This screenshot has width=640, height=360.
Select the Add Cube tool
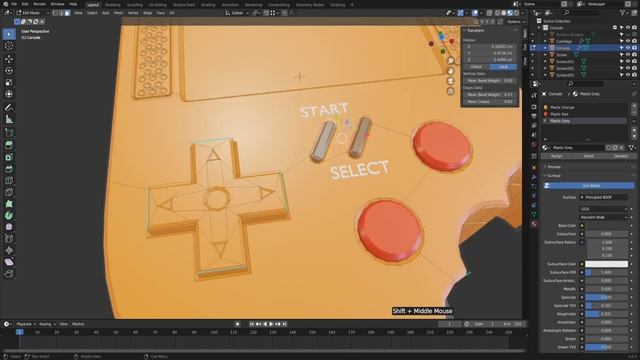coord(9,133)
